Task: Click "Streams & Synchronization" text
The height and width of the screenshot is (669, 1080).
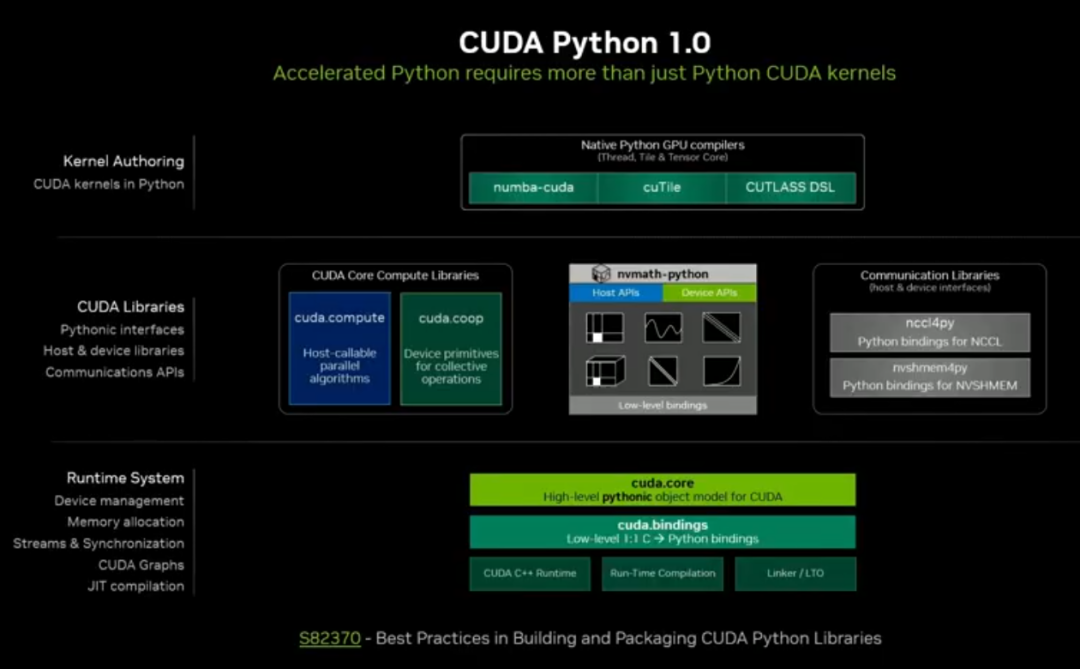Action: coord(98,544)
